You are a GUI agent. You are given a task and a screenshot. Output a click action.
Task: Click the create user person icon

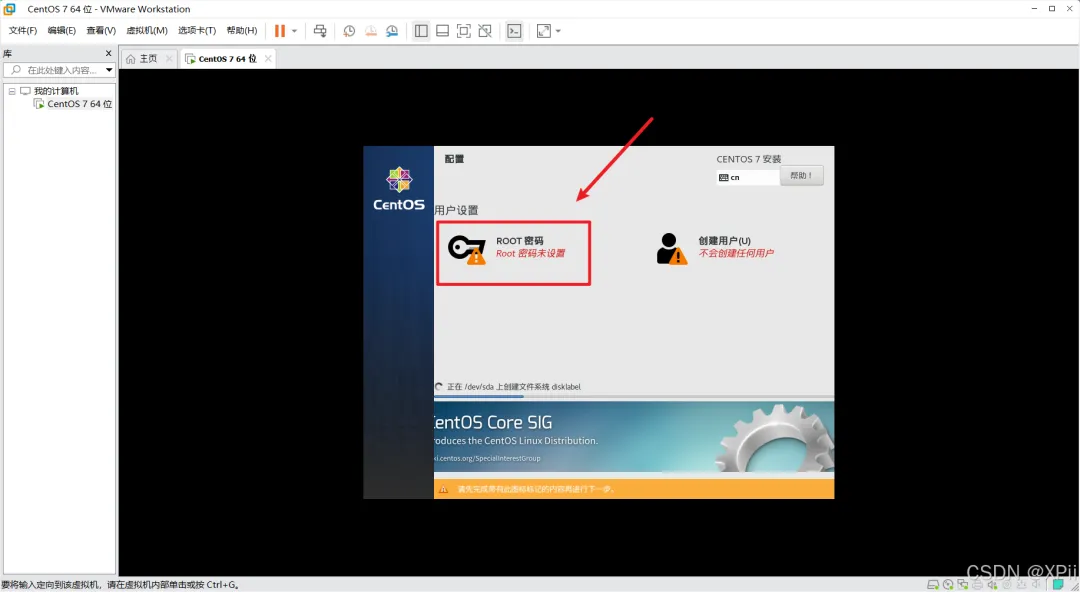coord(671,249)
